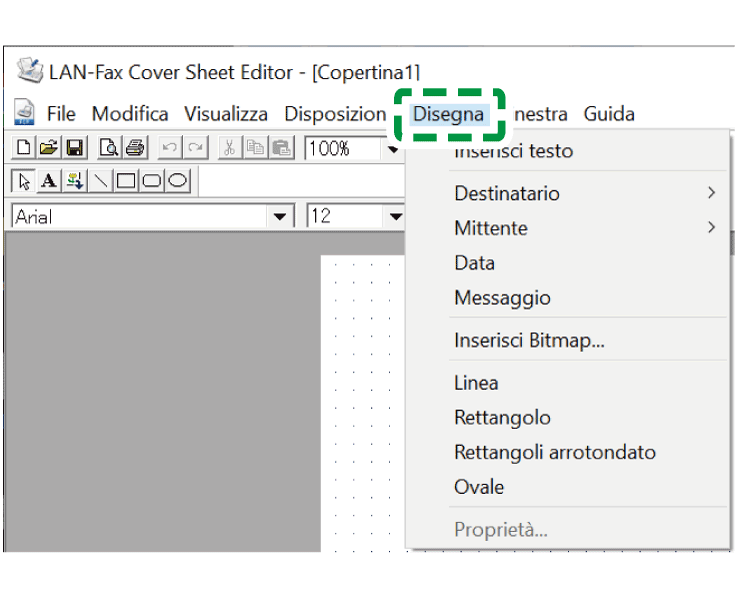Click inside the font size 12 field

point(345,217)
